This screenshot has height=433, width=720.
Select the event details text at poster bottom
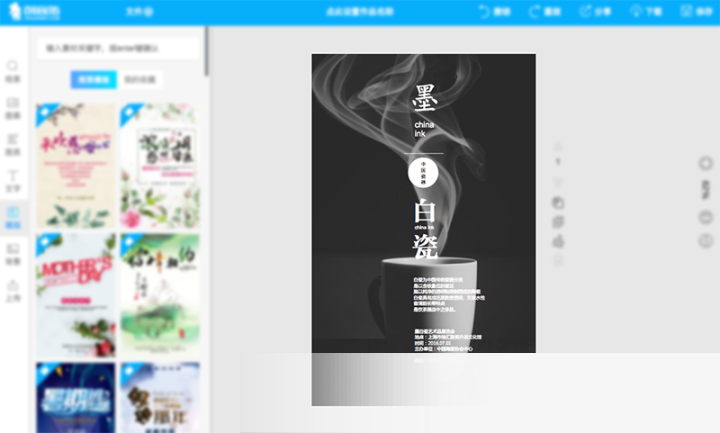(x=448, y=340)
